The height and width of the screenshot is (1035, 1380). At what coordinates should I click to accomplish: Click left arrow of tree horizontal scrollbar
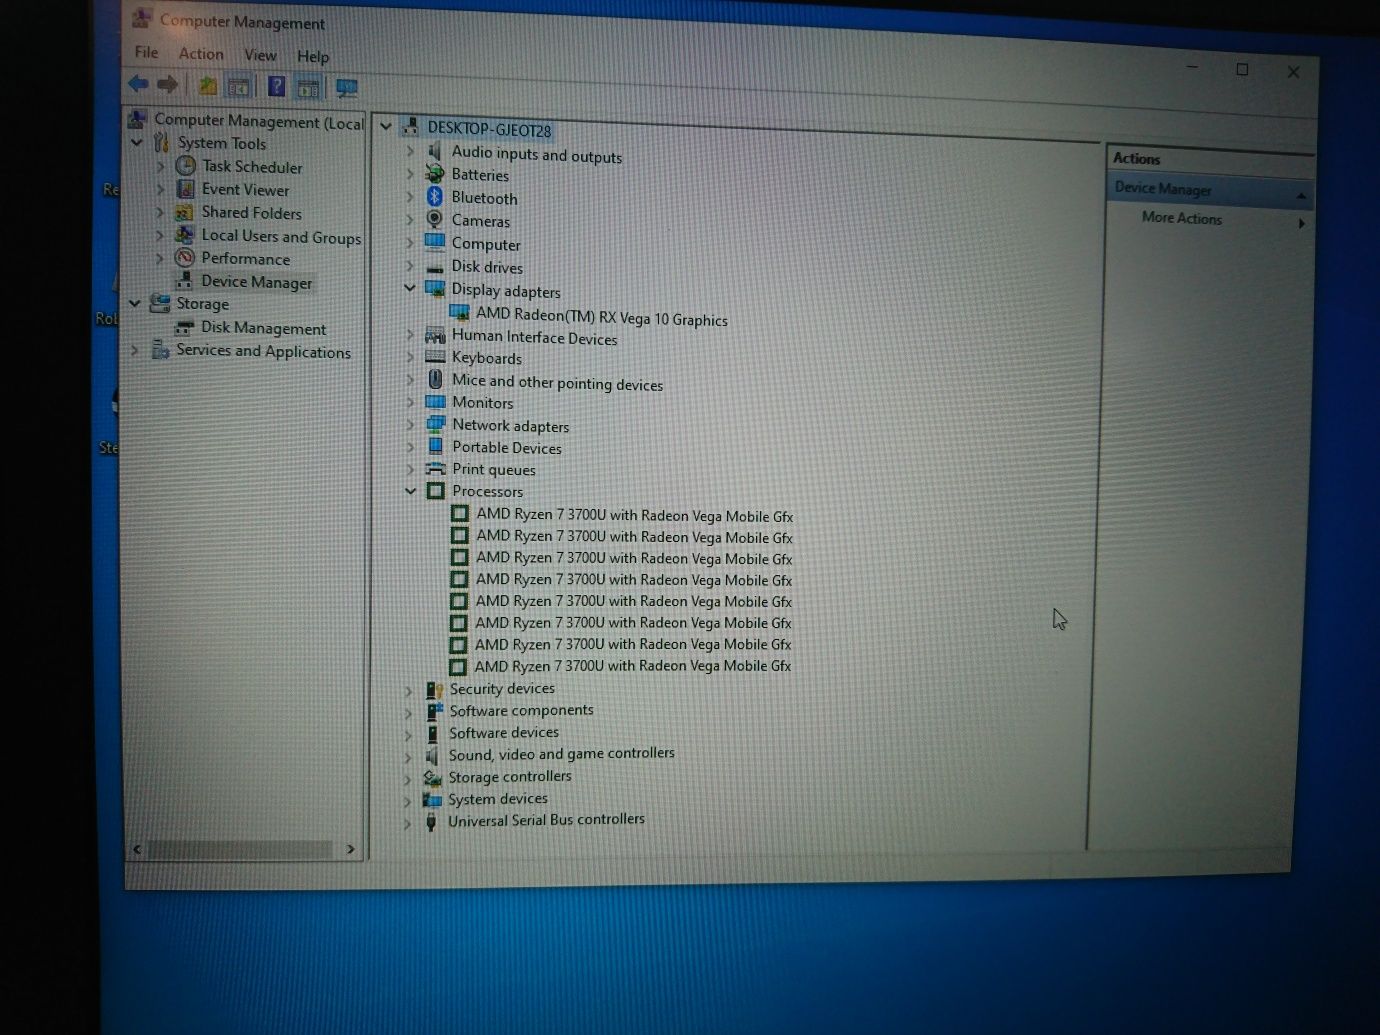137,849
